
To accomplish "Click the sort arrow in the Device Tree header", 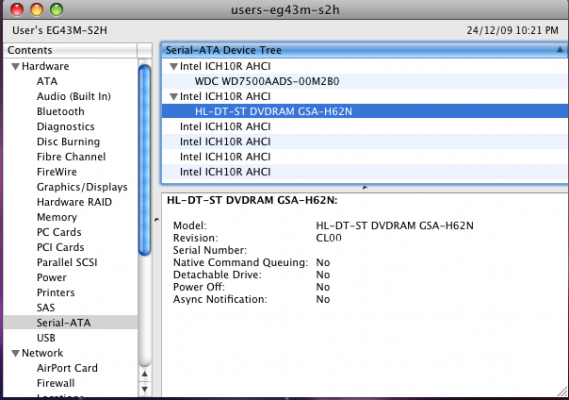I will (x=560, y=50).
